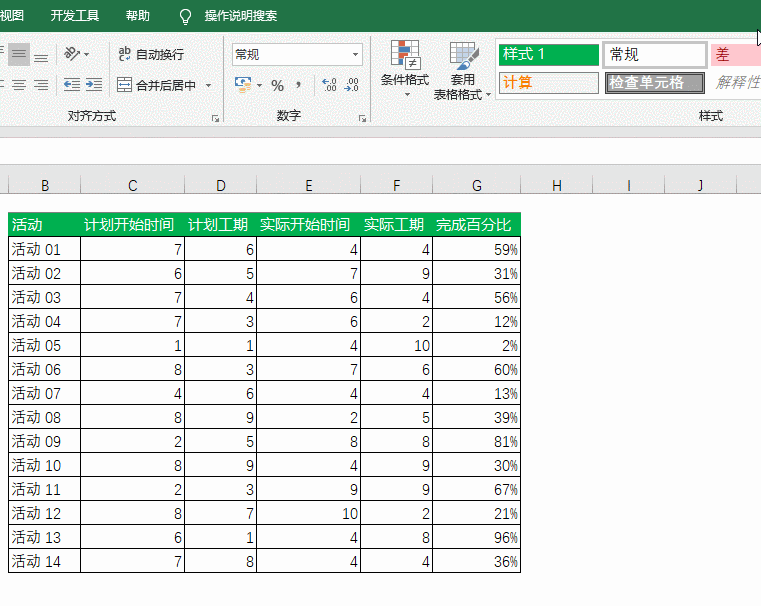
Task: Select column I header
Action: 629,185
